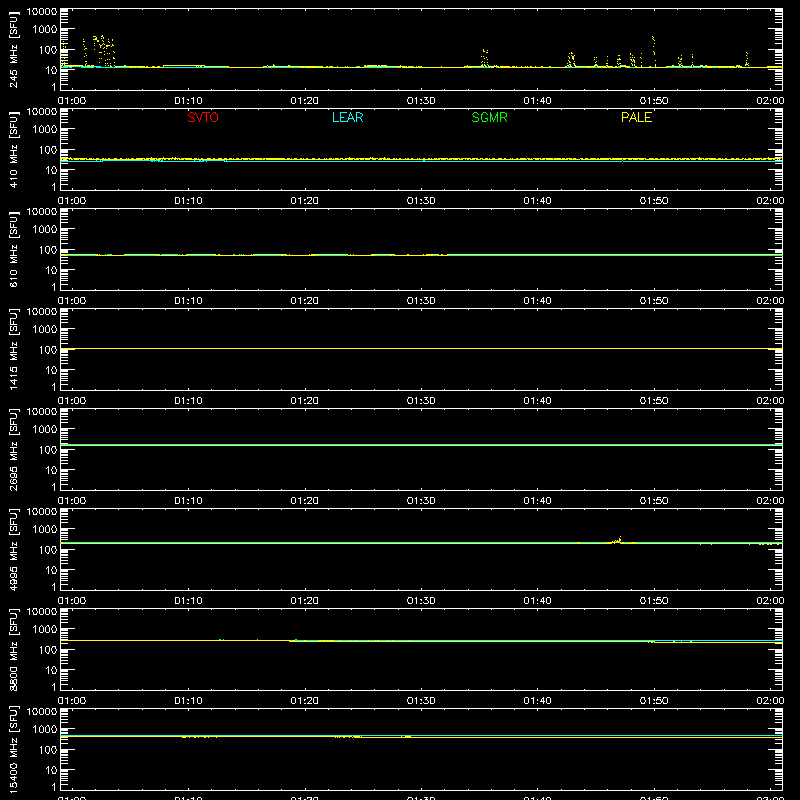
Task: Click 01:30 tick label under 8800 MHz panel
Action: pos(421,701)
